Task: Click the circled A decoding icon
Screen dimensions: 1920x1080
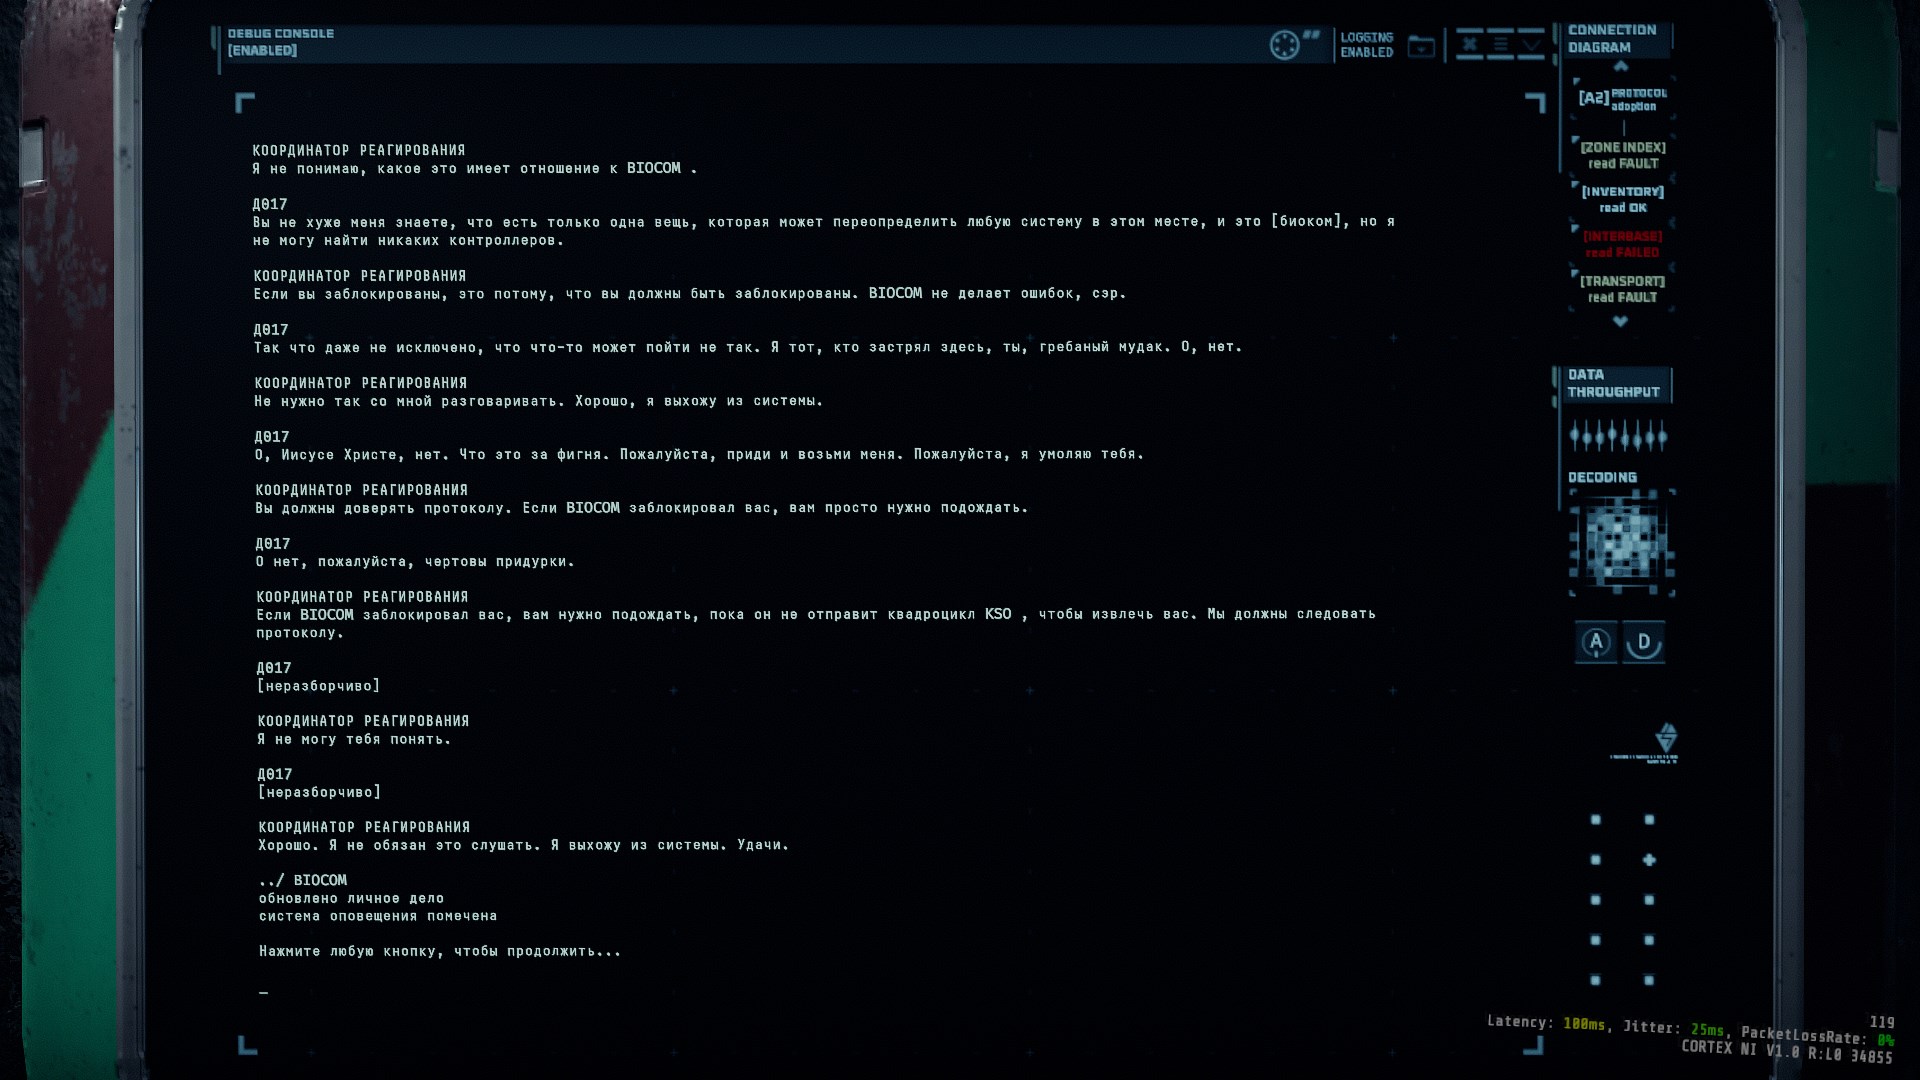Action: click(x=1596, y=642)
